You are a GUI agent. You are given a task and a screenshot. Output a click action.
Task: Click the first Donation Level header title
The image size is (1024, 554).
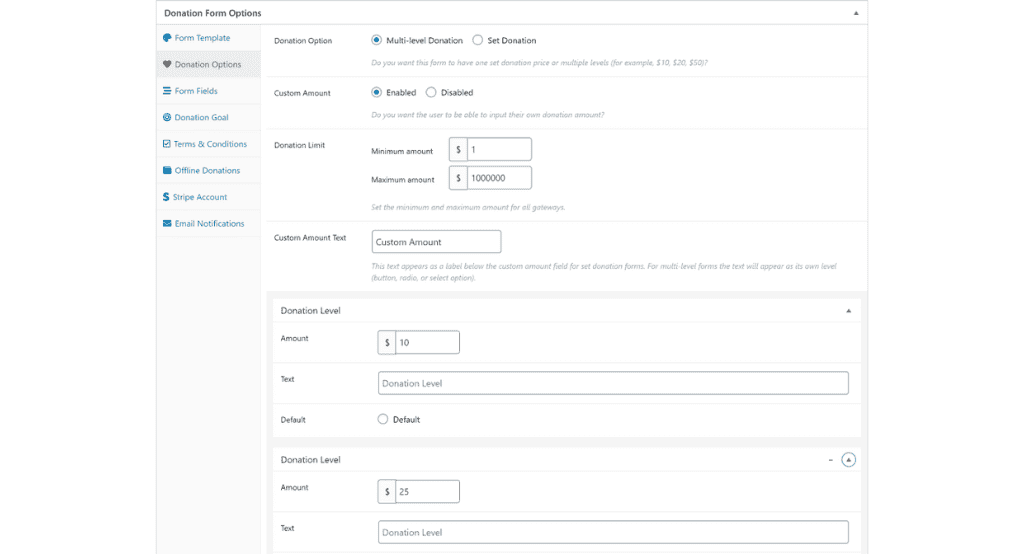(310, 311)
